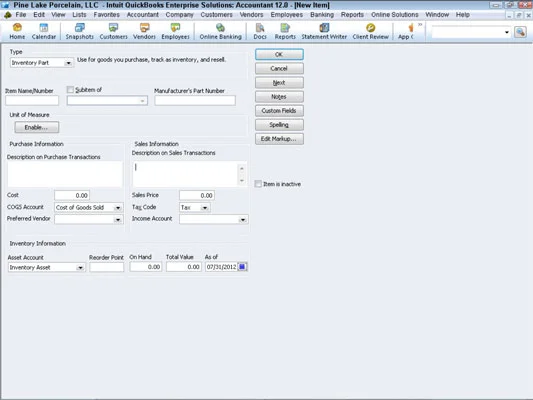Image resolution: width=533 pixels, height=400 pixels.
Task: Open Docs toolbar icon
Action: click(x=260, y=31)
